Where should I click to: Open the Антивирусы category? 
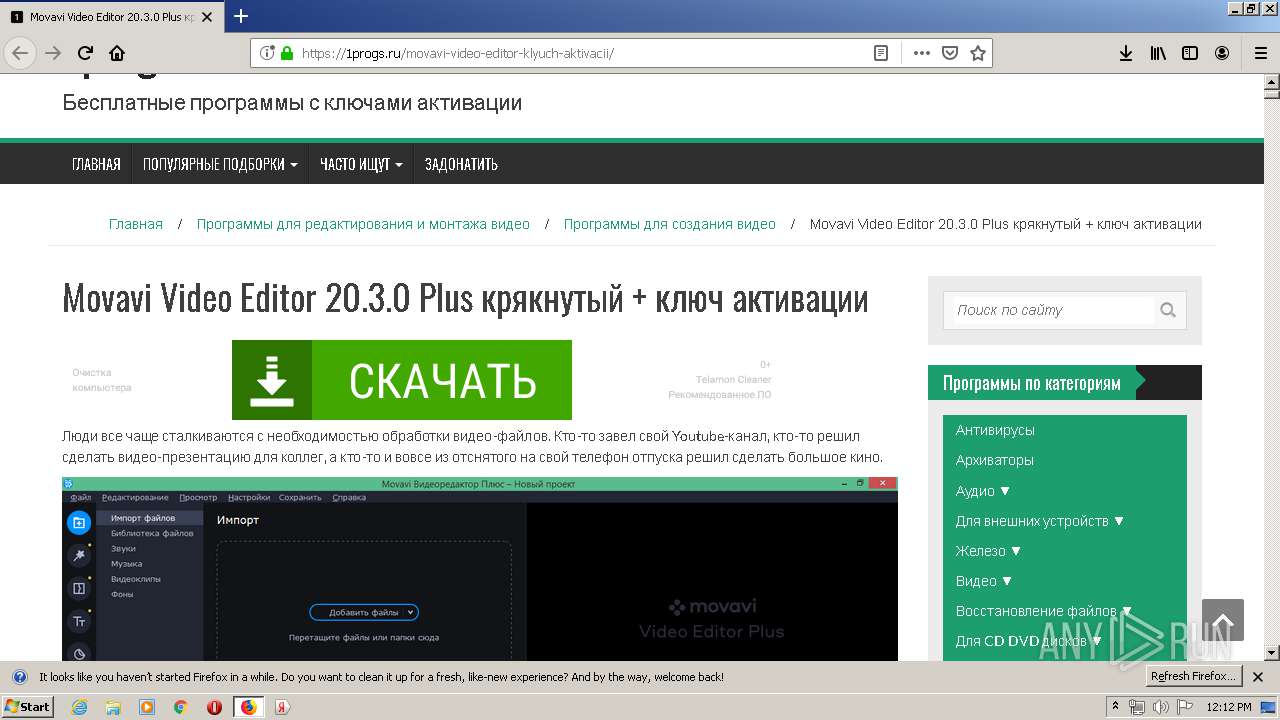[995, 430]
